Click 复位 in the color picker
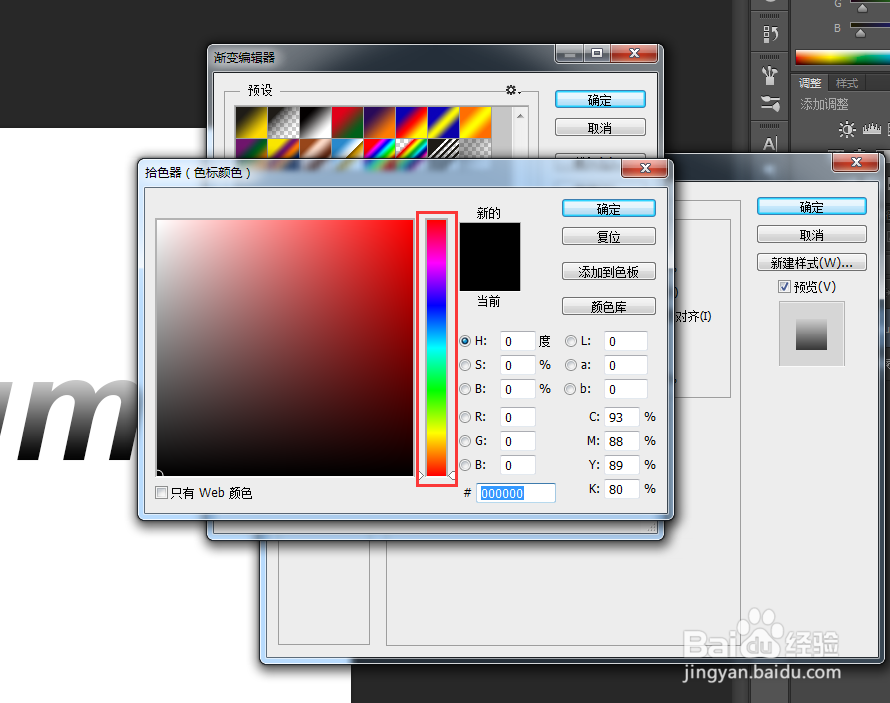 click(608, 236)
